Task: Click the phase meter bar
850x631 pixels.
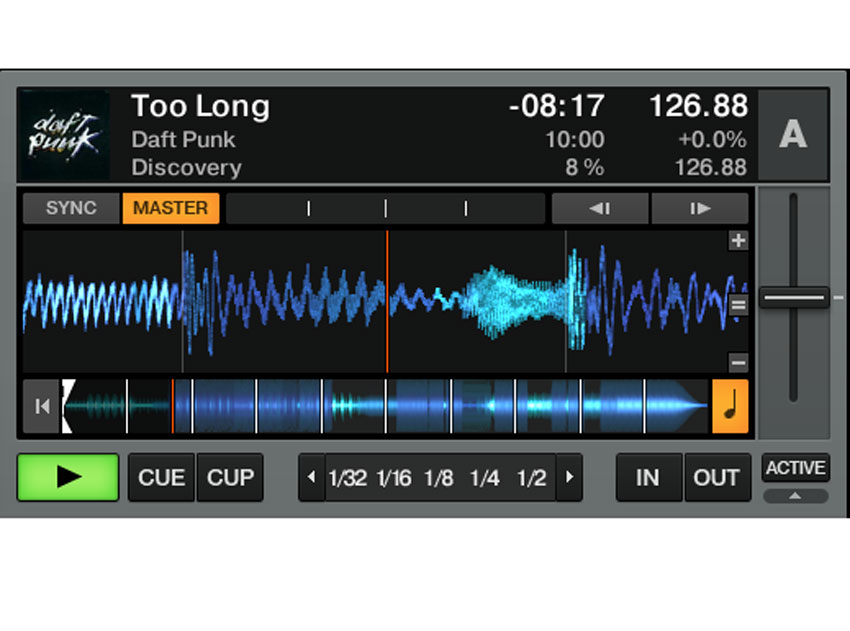Action: [385, 208]
